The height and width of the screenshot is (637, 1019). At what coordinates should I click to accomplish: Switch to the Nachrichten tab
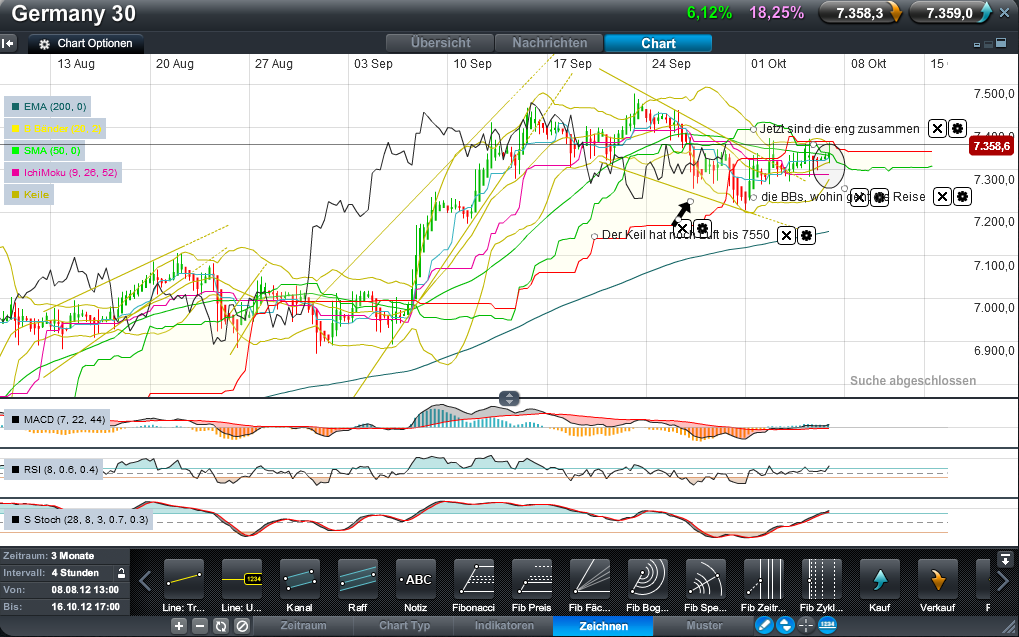[549, 43]
